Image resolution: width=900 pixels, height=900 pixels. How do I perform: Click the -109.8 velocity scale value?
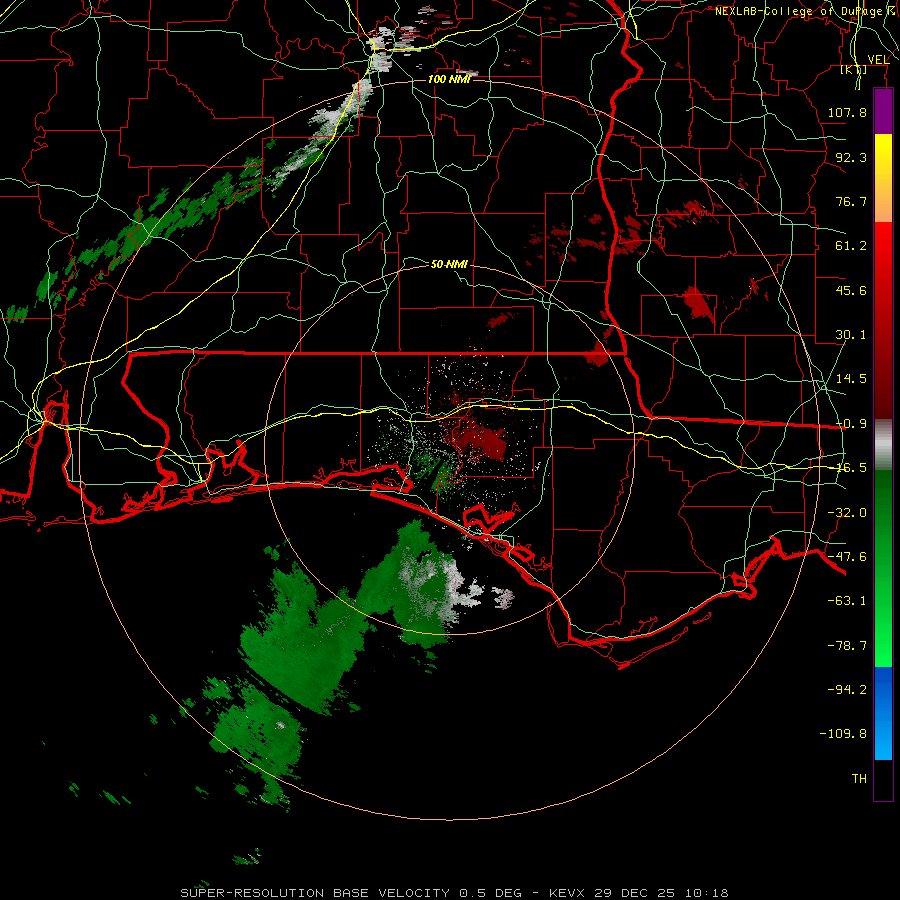coord(844,733)
